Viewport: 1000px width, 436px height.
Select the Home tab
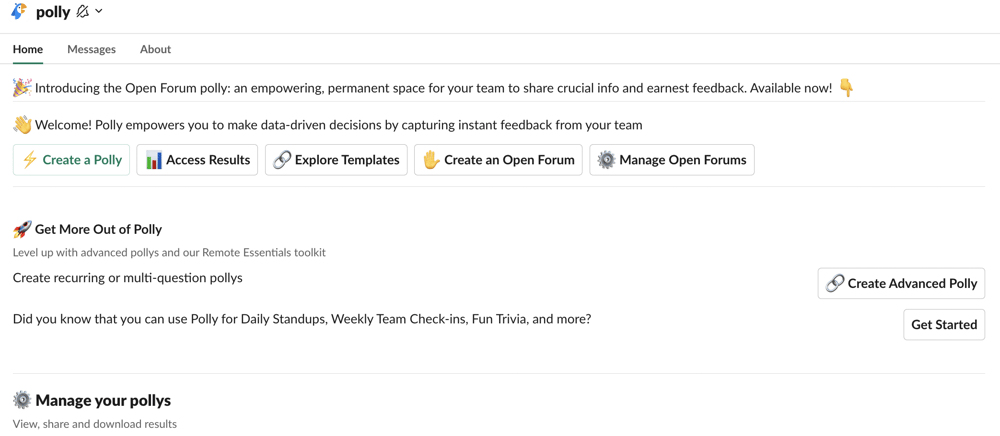28,49
